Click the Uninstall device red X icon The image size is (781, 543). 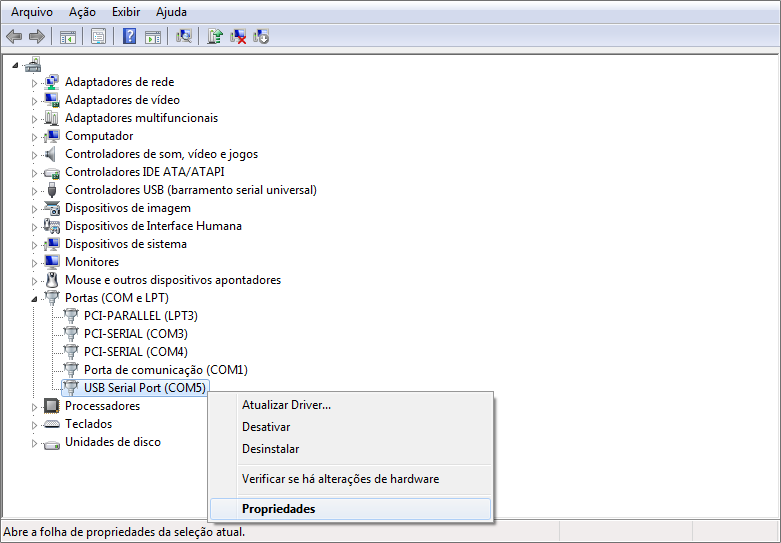click(x=238, y=37)
